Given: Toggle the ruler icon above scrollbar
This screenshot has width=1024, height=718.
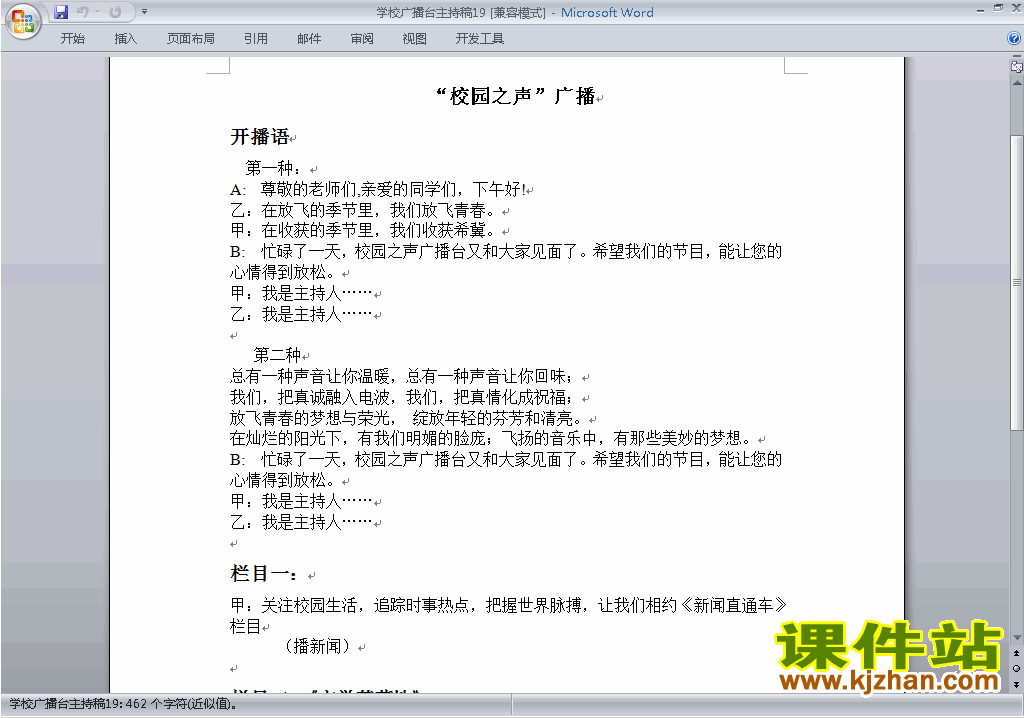Looking at the screenshot, I should (x=1016, y=66).
